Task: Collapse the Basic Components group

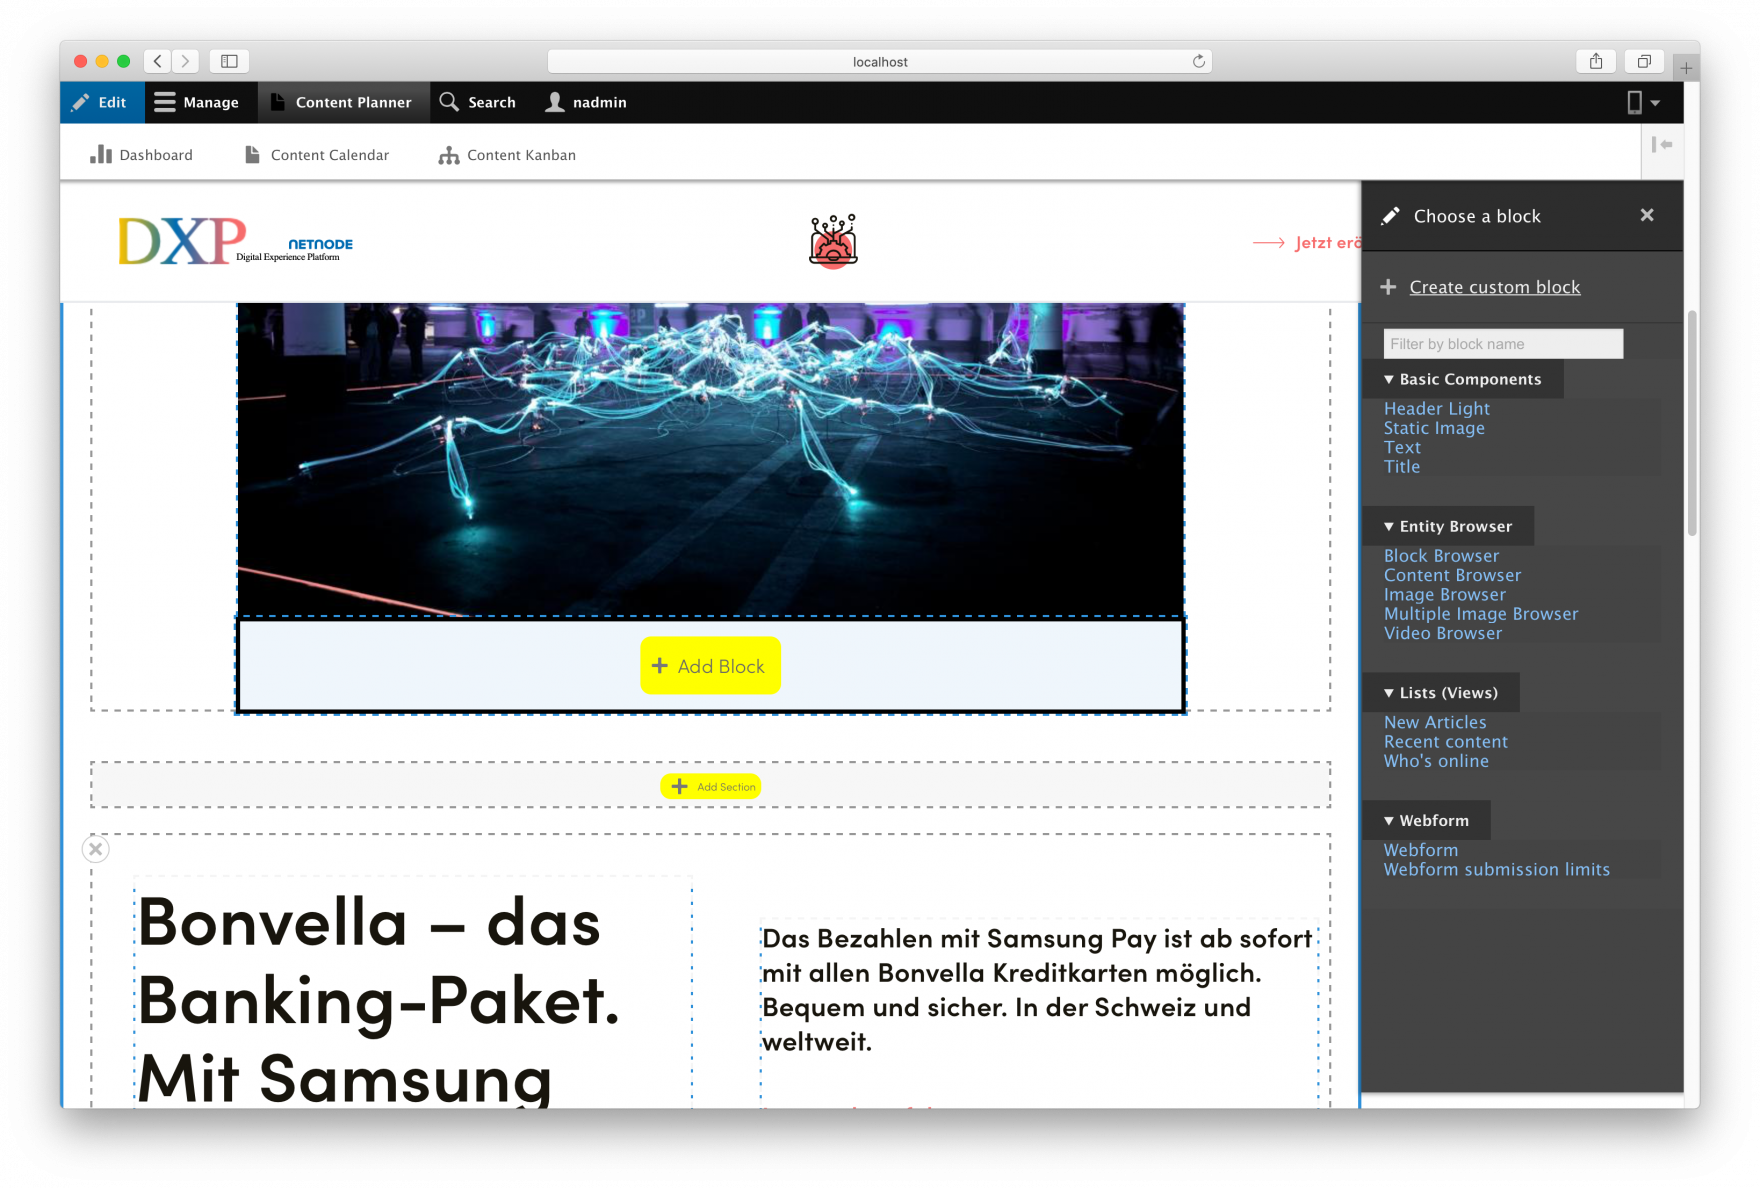Action: click(1464, 379)
